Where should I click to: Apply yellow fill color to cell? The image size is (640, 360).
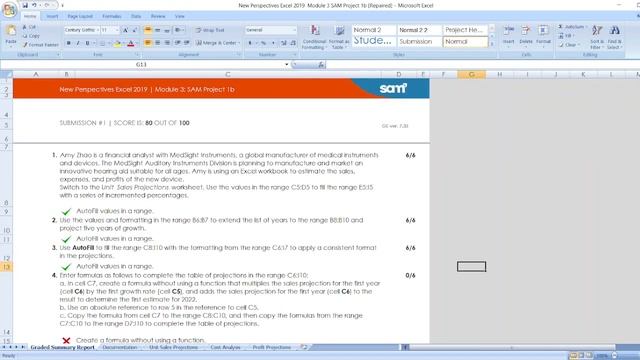[x=117, y=43]
